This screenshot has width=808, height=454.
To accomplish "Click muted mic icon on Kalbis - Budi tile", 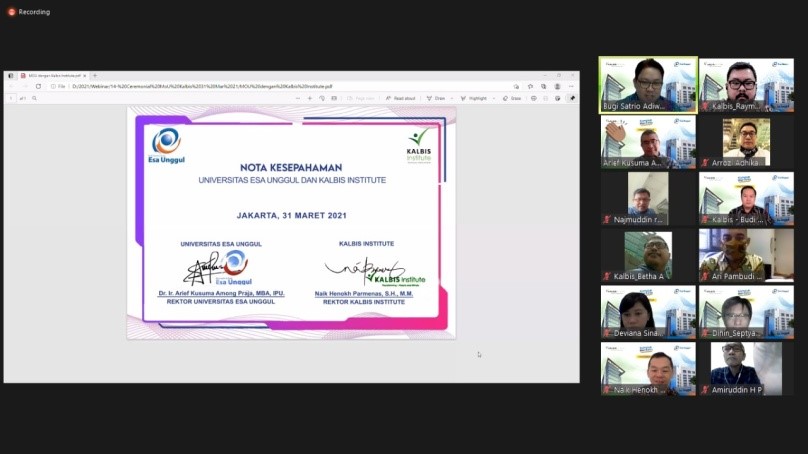I will point(705,220).
